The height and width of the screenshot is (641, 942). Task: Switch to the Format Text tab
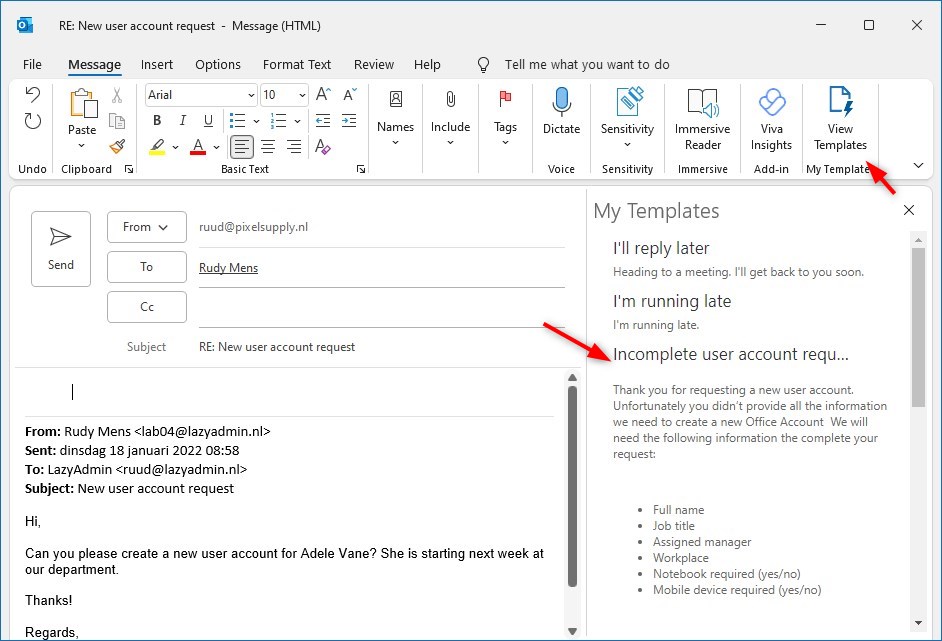click(297, 64)
